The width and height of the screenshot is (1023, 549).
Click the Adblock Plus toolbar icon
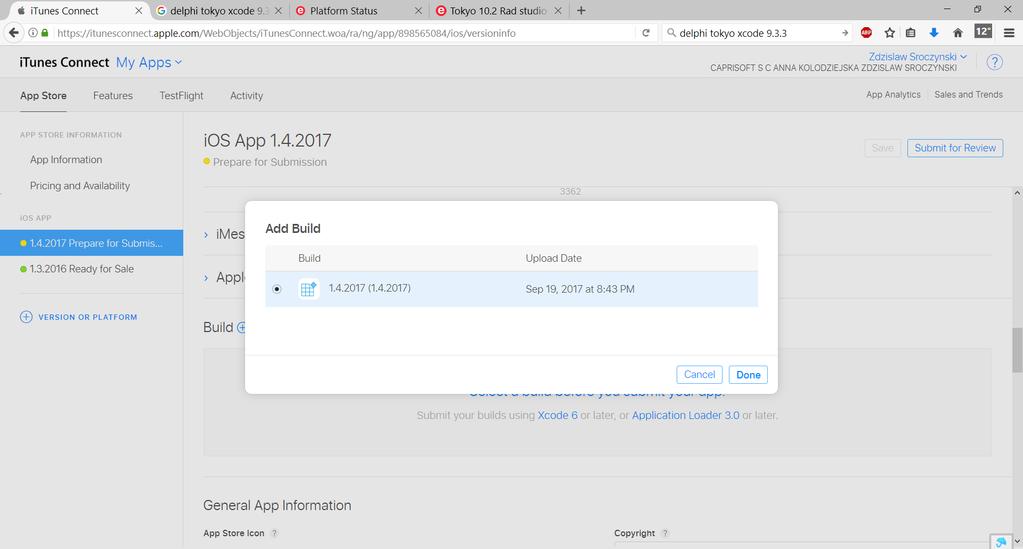pyautogui.click(x=866, y=33)
